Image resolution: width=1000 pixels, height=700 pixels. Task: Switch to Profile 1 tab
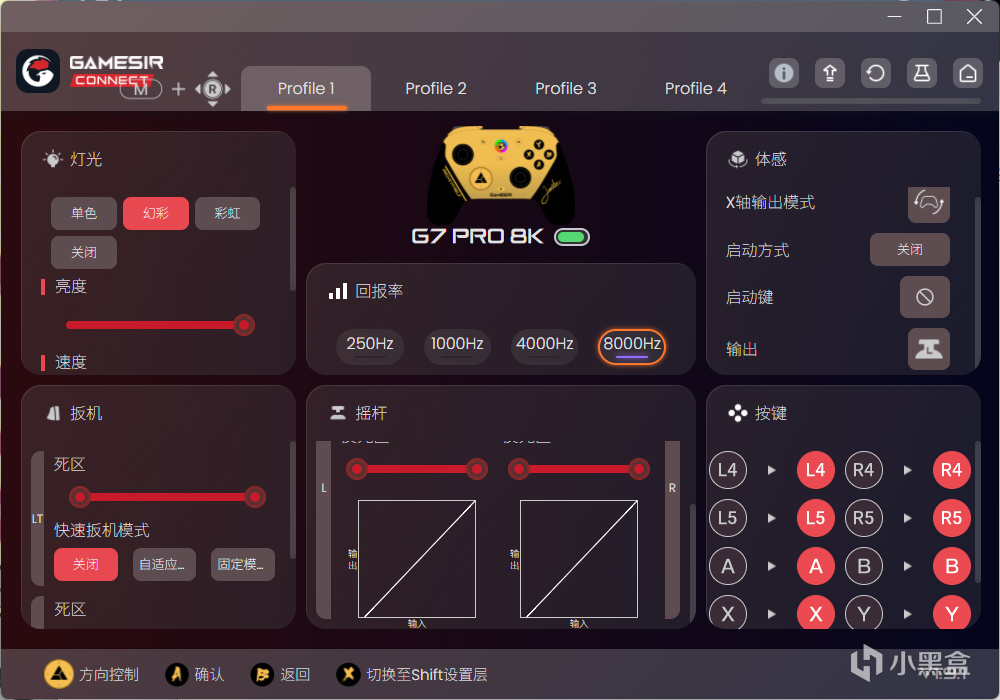click(306, 89)
